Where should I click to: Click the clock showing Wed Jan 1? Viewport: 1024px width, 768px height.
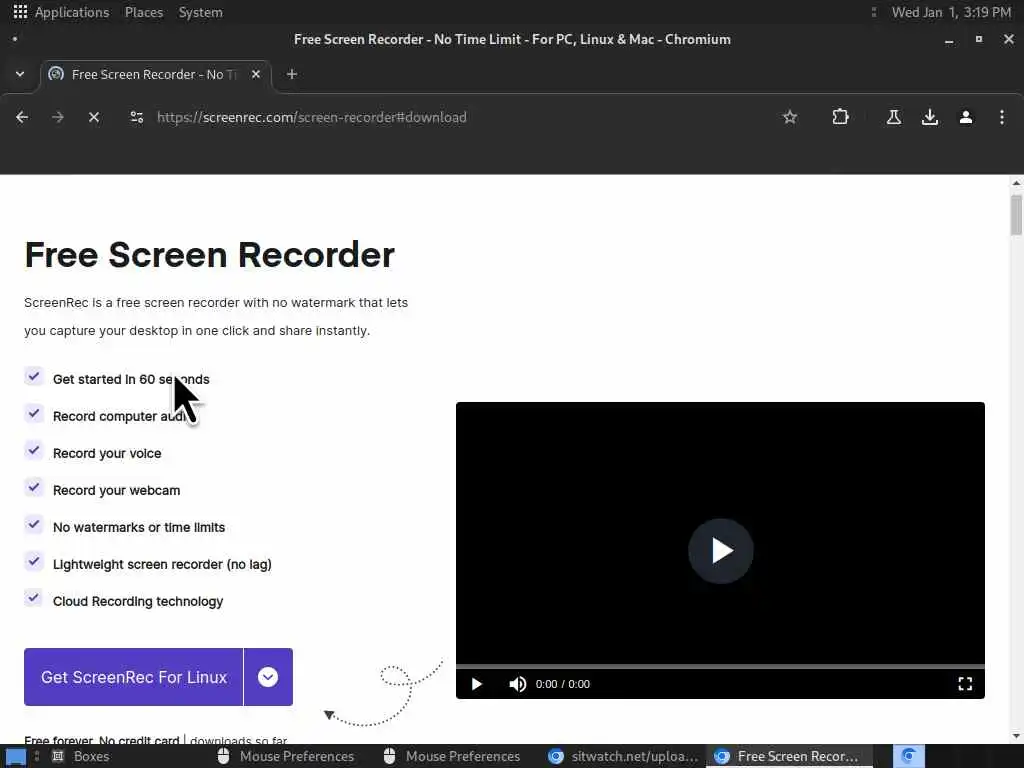[951, 12]
